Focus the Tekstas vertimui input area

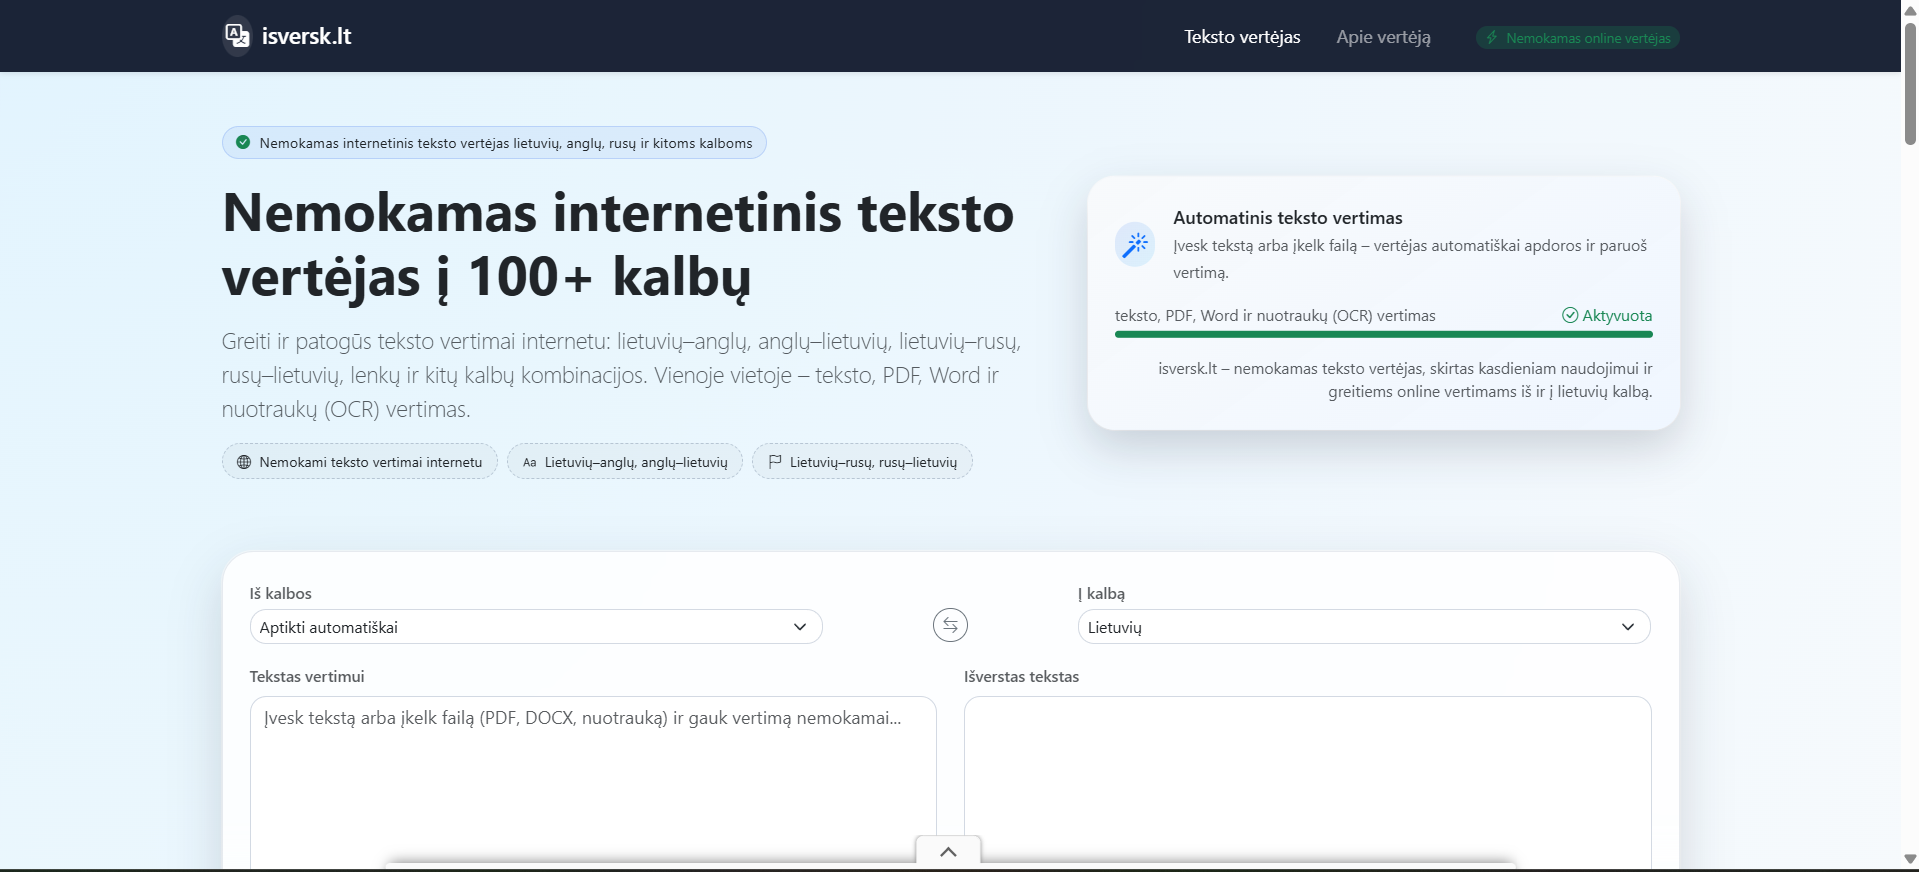click(x=593, y=781)
